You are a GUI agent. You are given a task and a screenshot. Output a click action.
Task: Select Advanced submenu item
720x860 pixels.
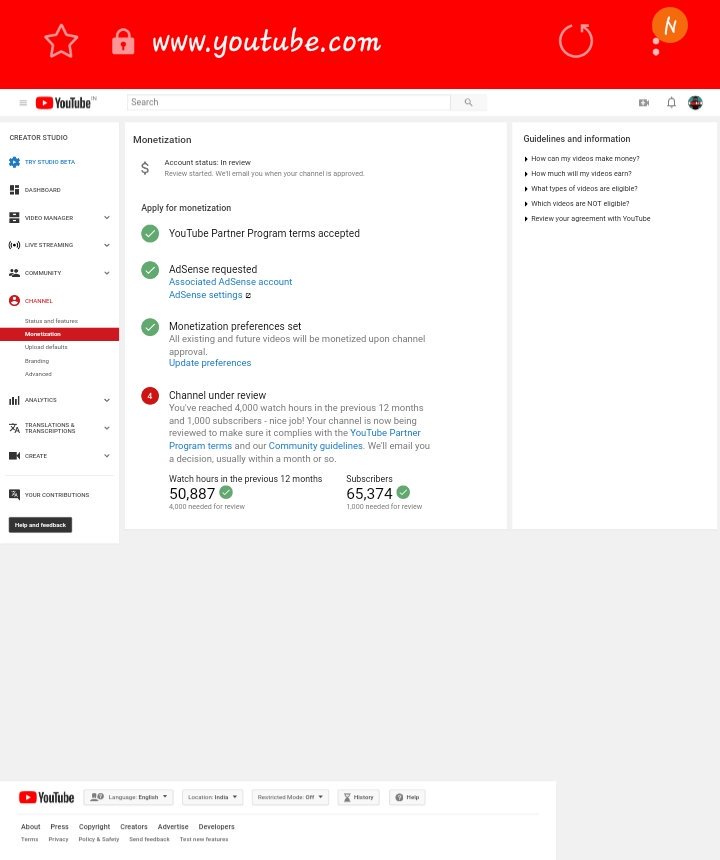38,374
